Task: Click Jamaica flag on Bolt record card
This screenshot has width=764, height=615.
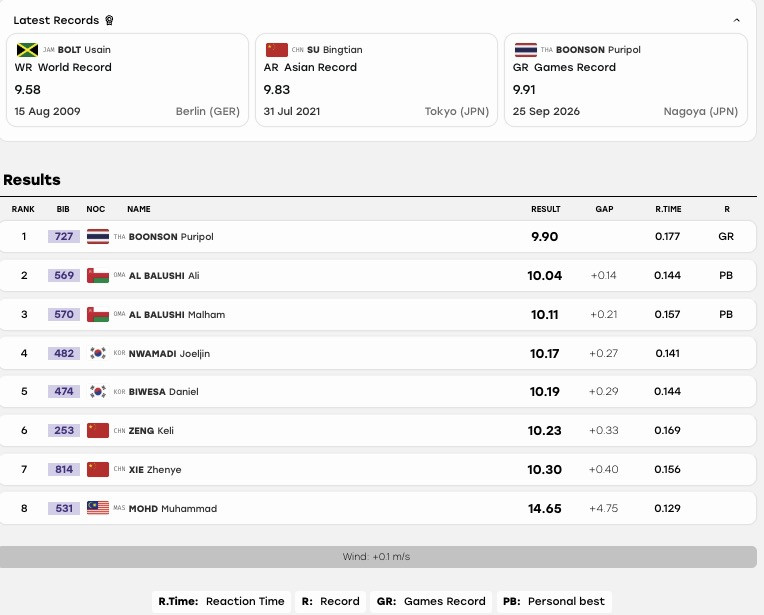Action: tap(27, 50)
